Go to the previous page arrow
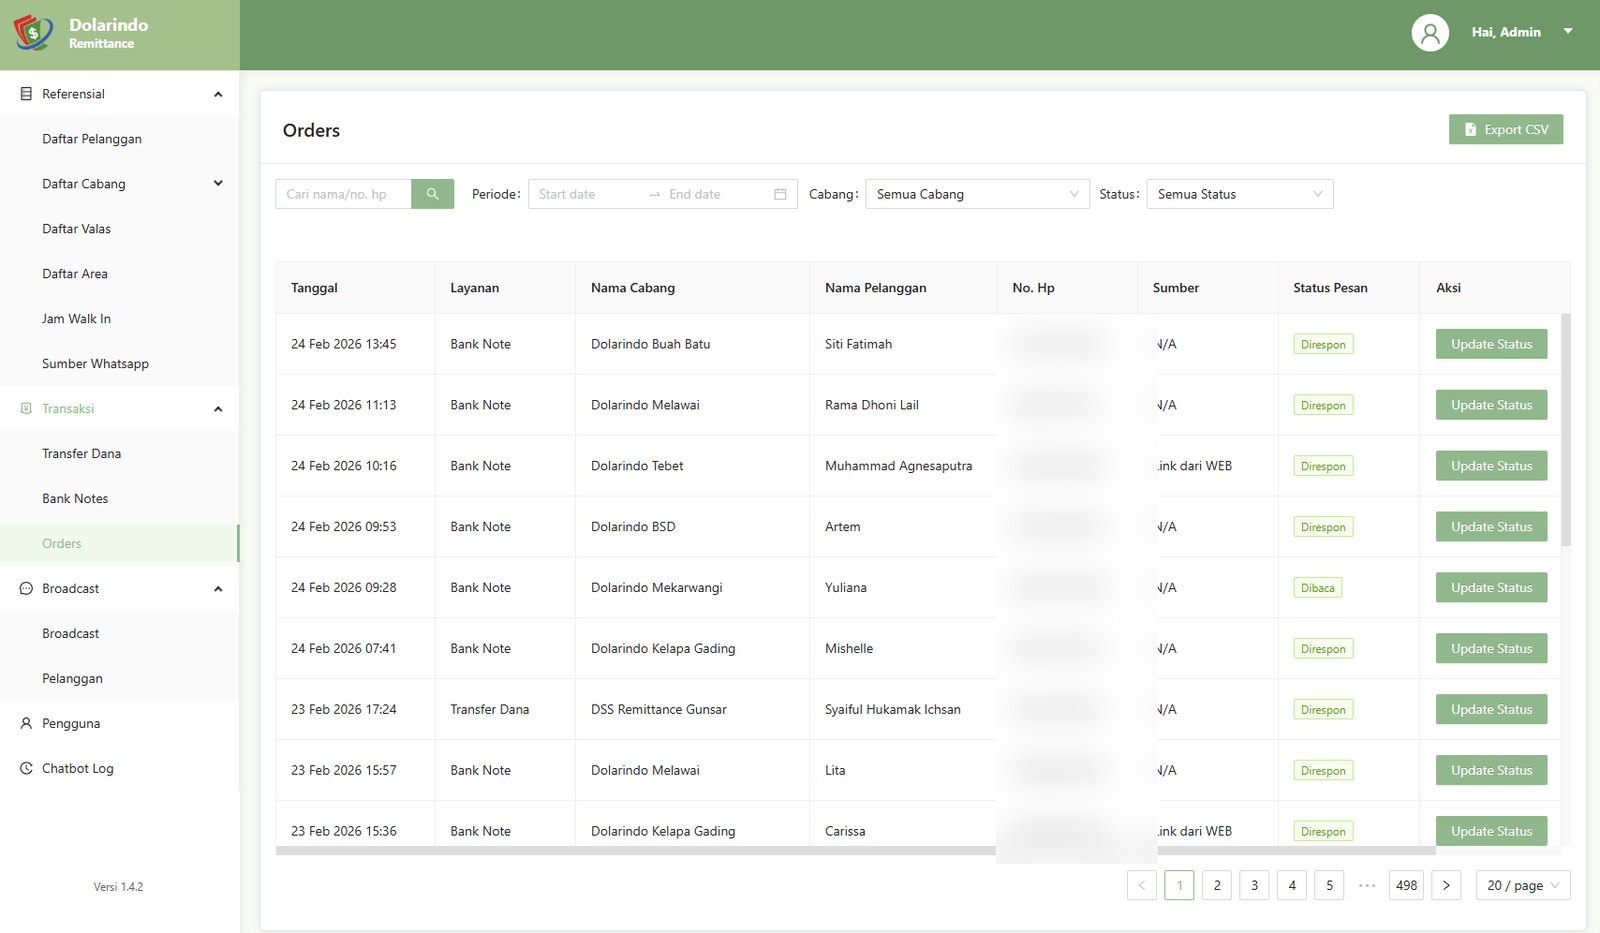This screenshot has width=1600, height=933. [x=1141, y=885]
